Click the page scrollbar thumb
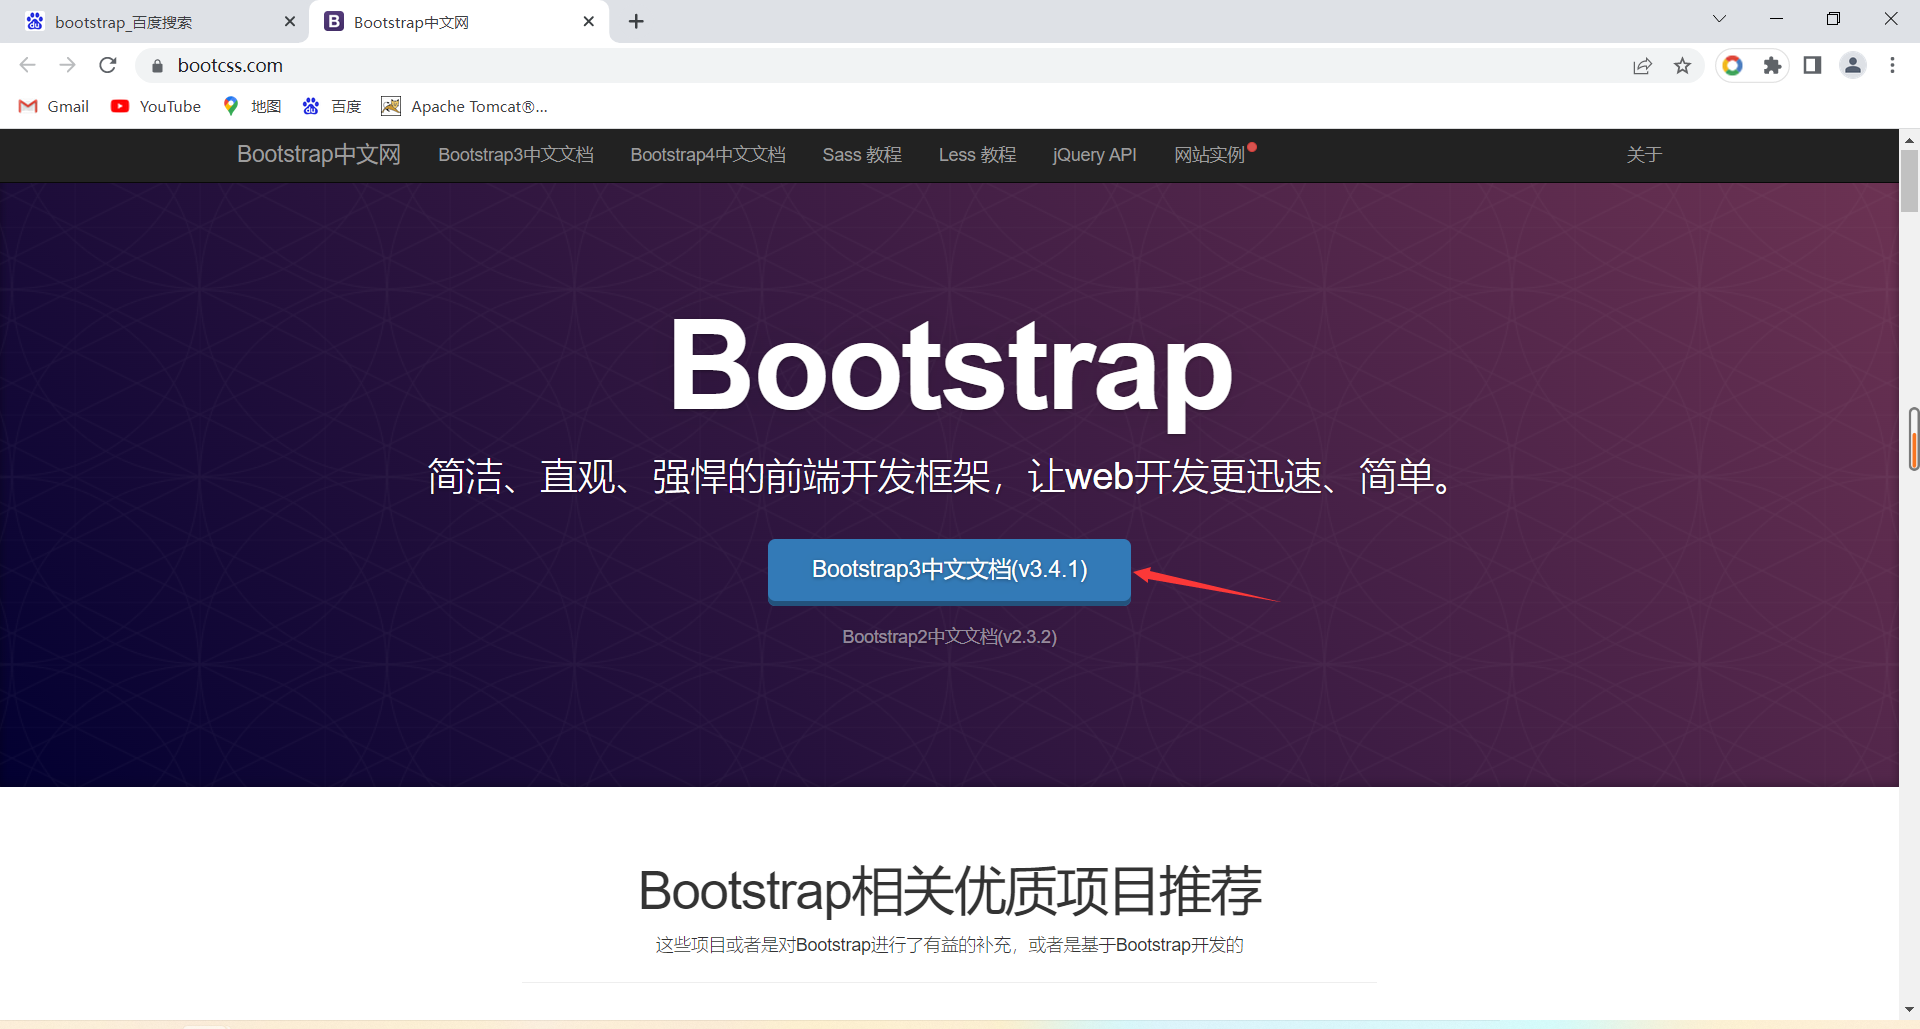This screenshot has height=1029, width=1920. pyautogui.click(x=1909, y=180)
